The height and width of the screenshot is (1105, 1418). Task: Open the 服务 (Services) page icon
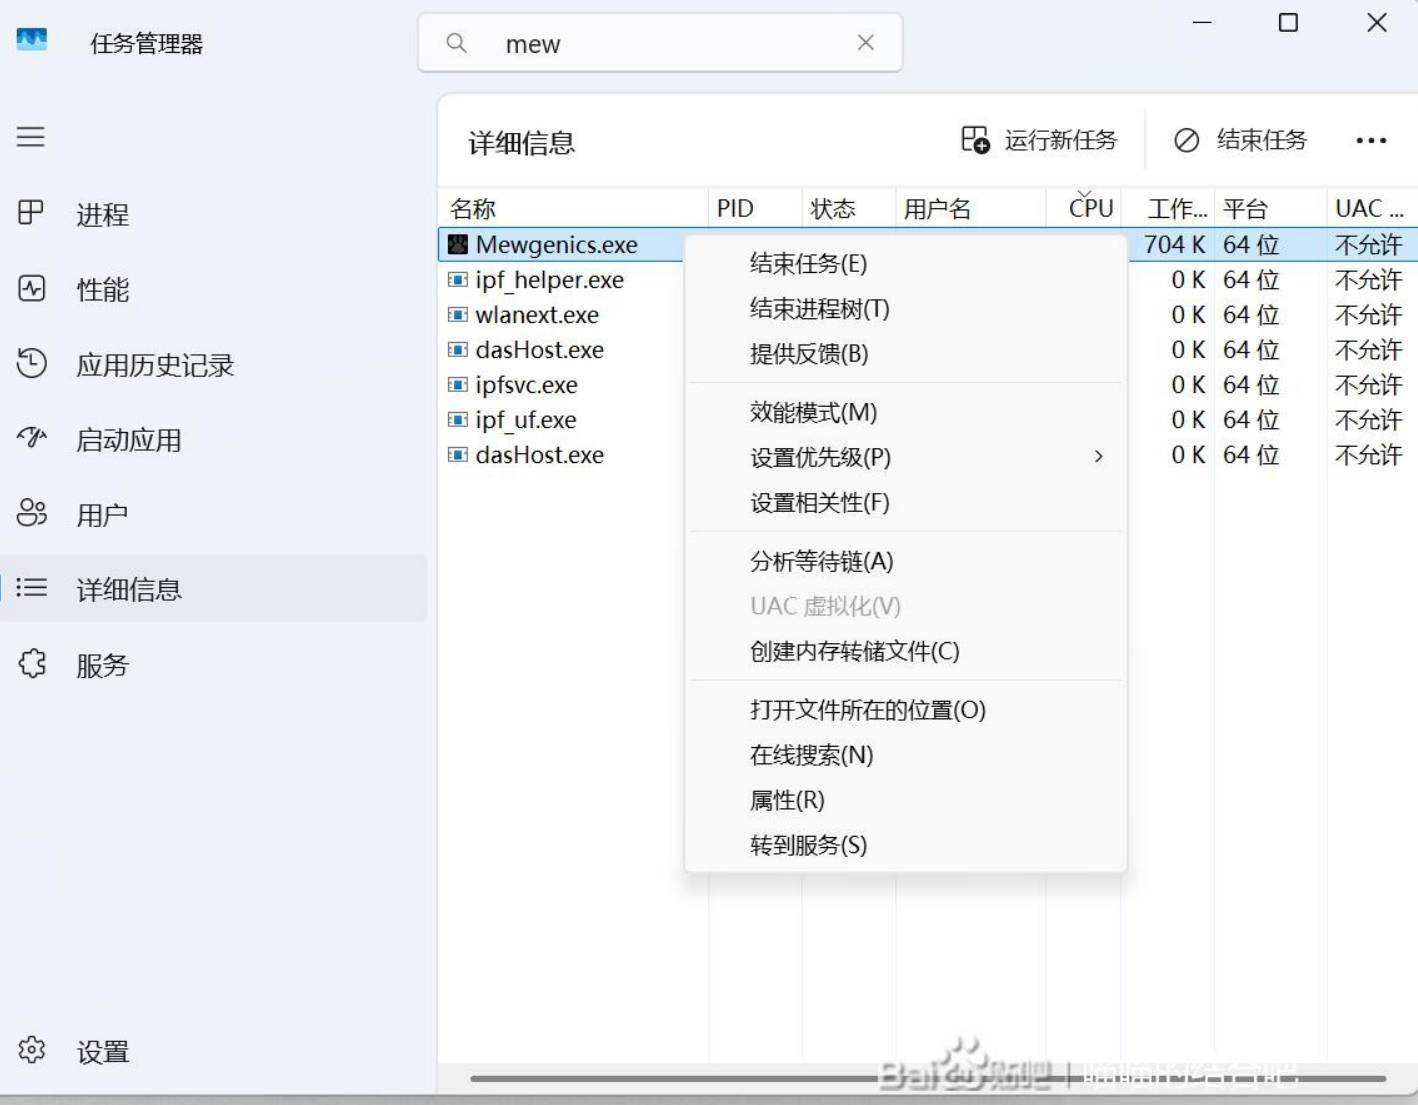[x=31, y=664]
